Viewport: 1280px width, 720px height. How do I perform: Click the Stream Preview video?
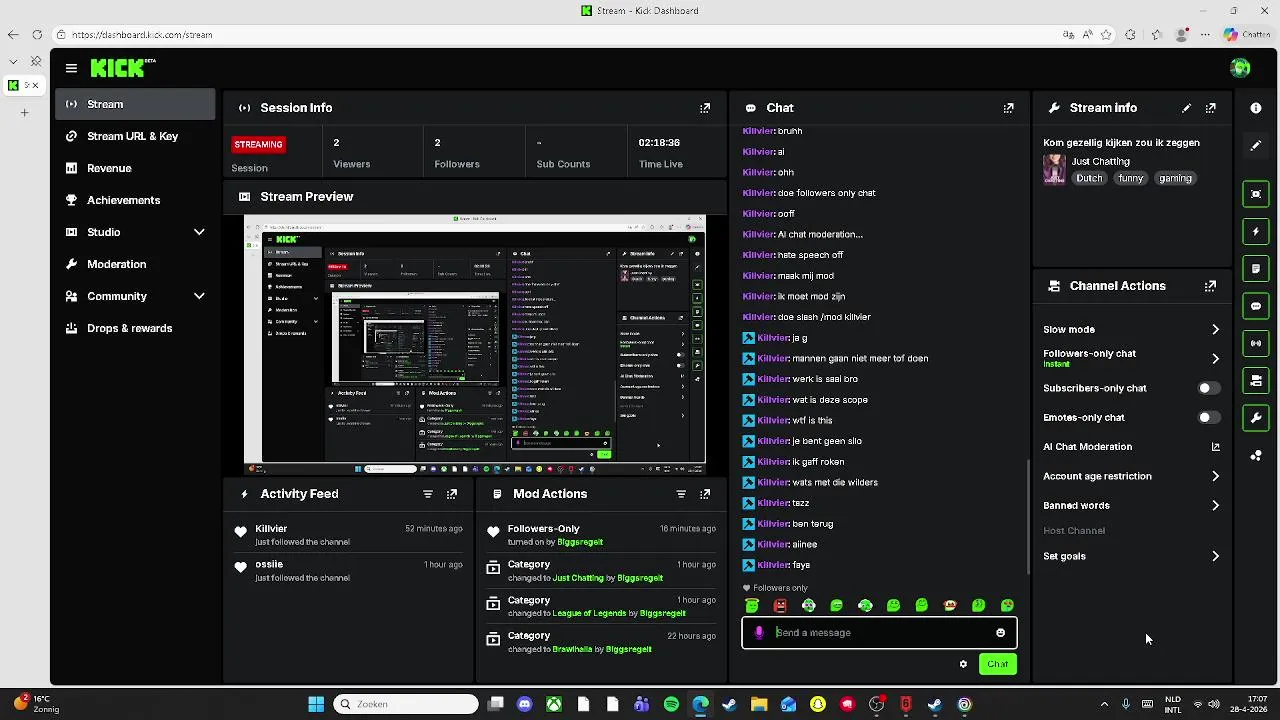pyautogui.click(x=475, y=344)
